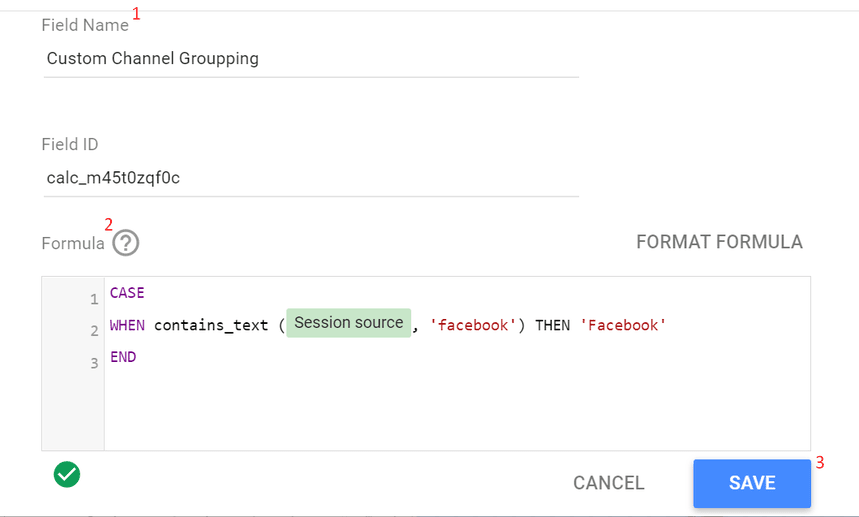
Task: Click the CASE keyword in formula
Action: click(127, 293)
